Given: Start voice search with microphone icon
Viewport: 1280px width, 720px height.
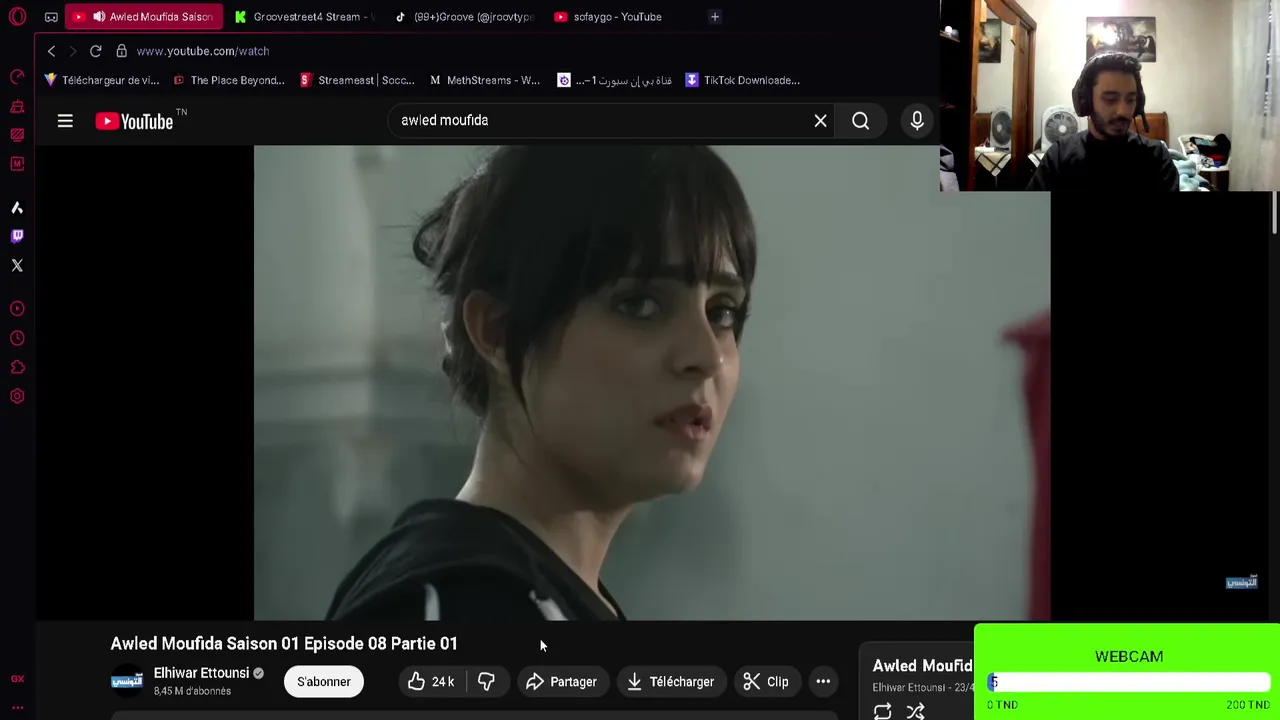Looking at the screenshot, I should (917, 121).
